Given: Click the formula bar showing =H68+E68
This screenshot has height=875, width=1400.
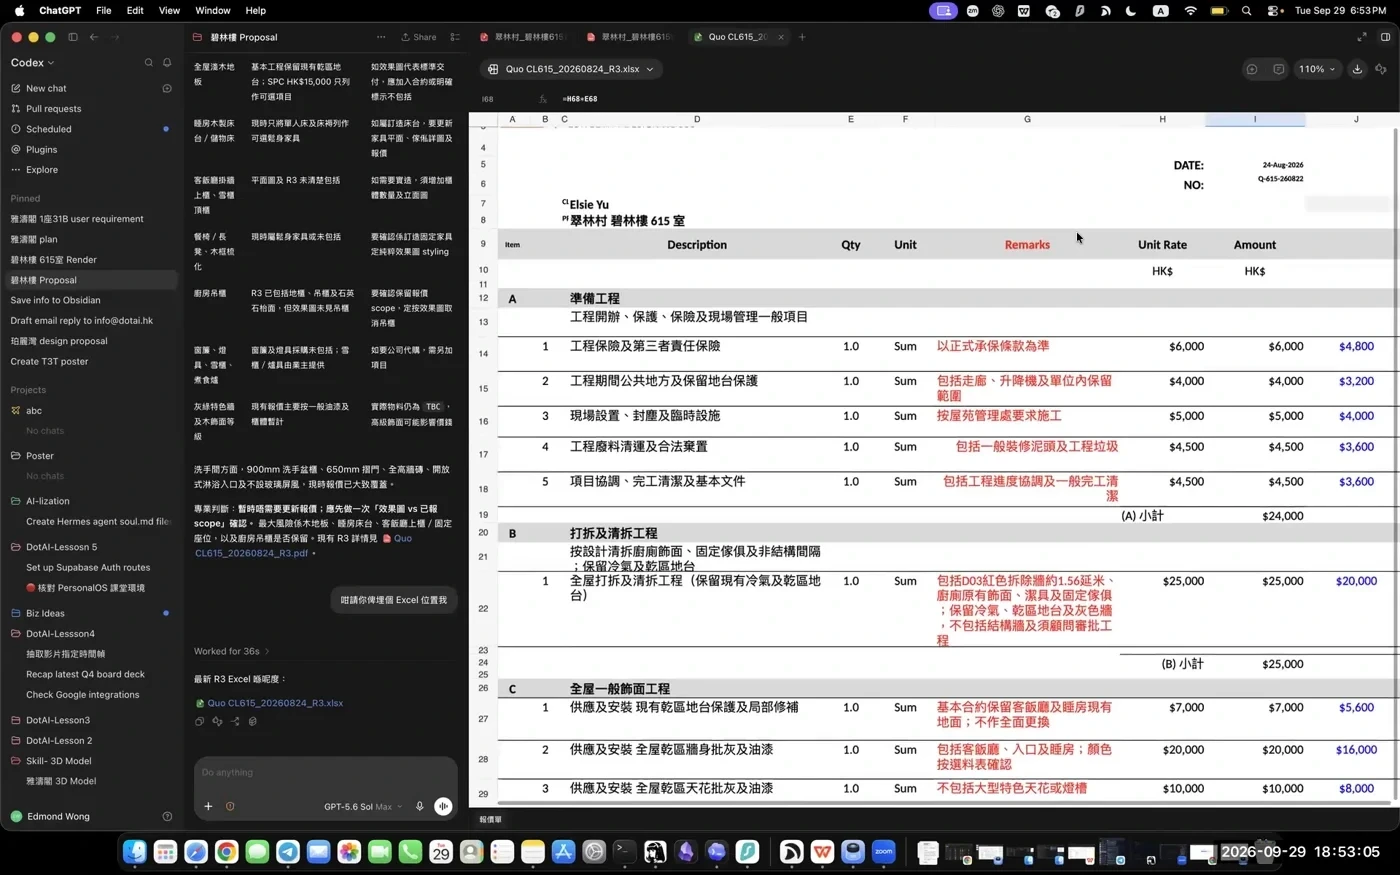Looking at the screenshot, I should pos(579,99).
